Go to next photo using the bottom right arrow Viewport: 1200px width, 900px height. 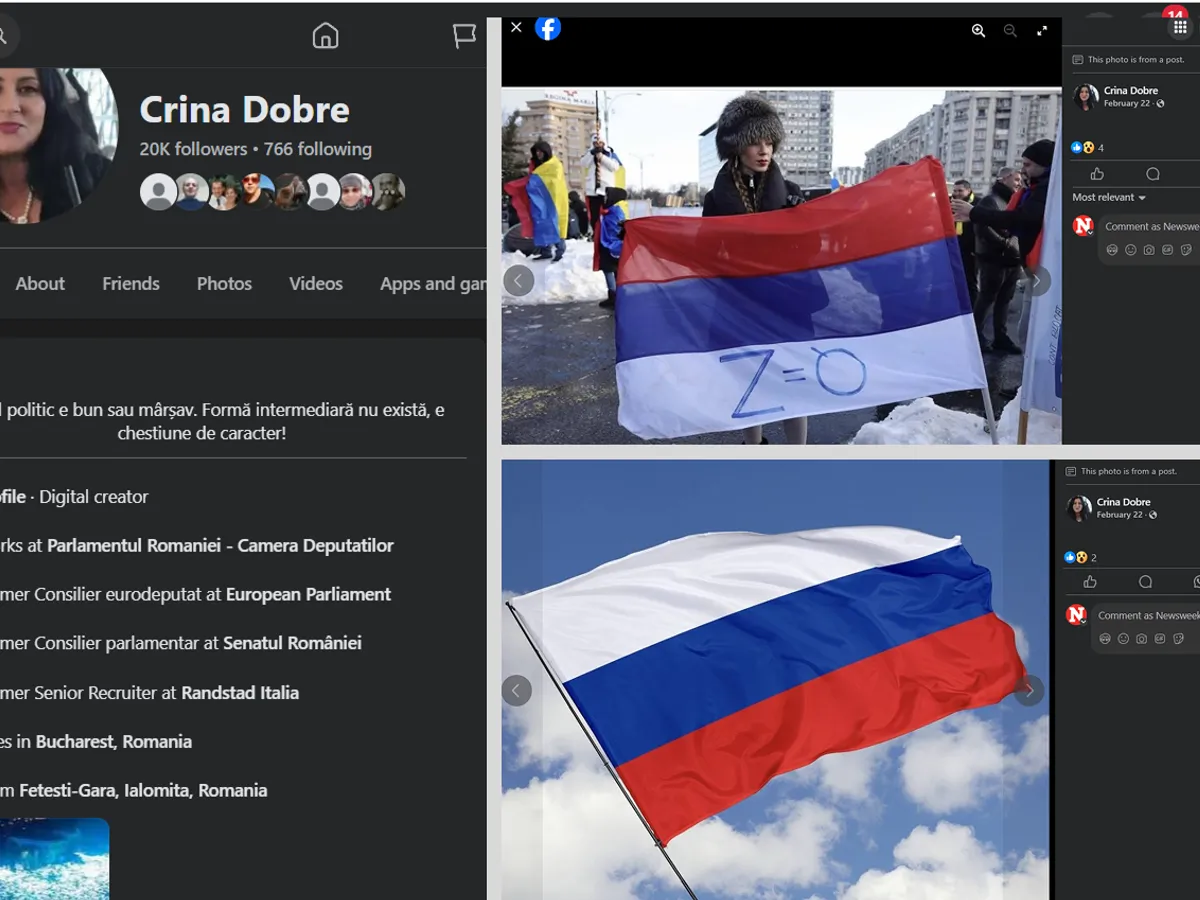pyautogui.click(x=1029, y=691)
